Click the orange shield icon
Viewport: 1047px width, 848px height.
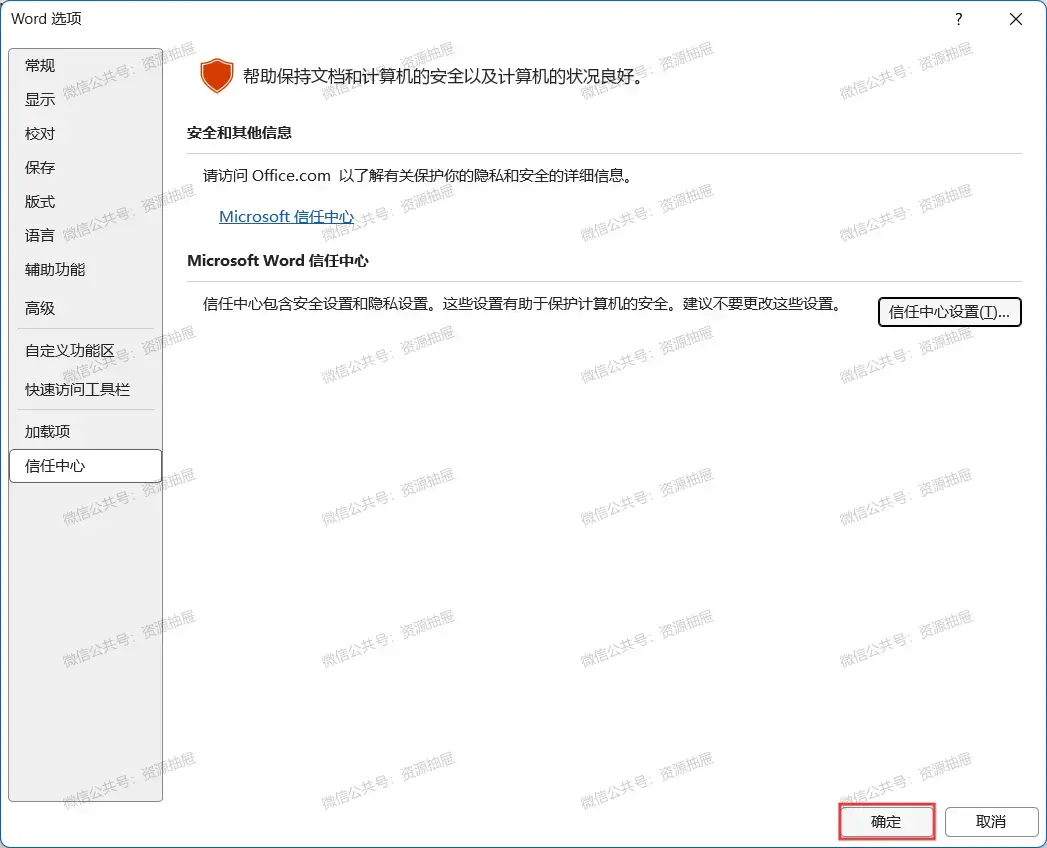pos(217,75)
